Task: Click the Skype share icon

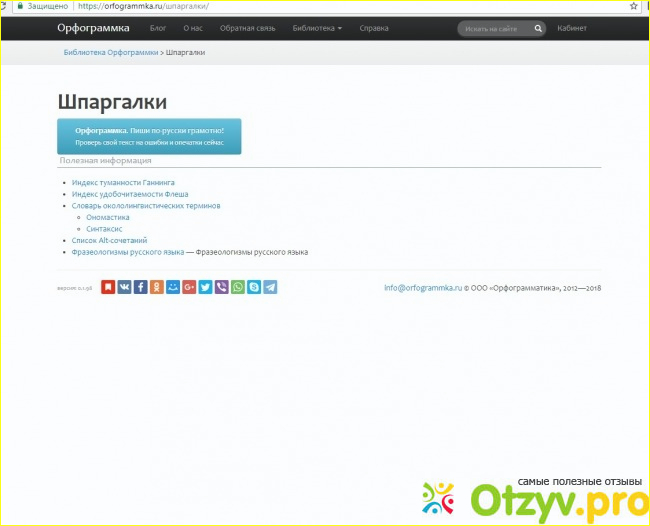Action: click(x=254, y=287)
